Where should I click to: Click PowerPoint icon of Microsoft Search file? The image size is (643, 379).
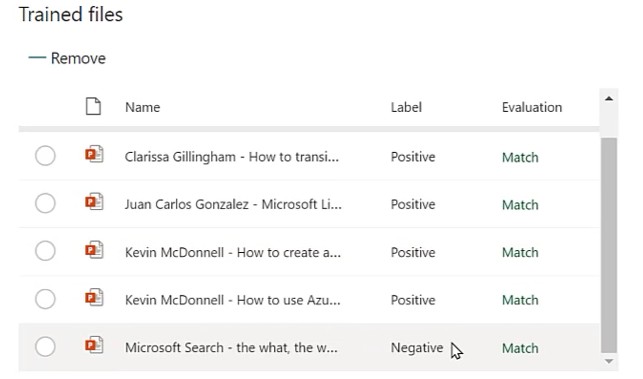coord(94,345)
